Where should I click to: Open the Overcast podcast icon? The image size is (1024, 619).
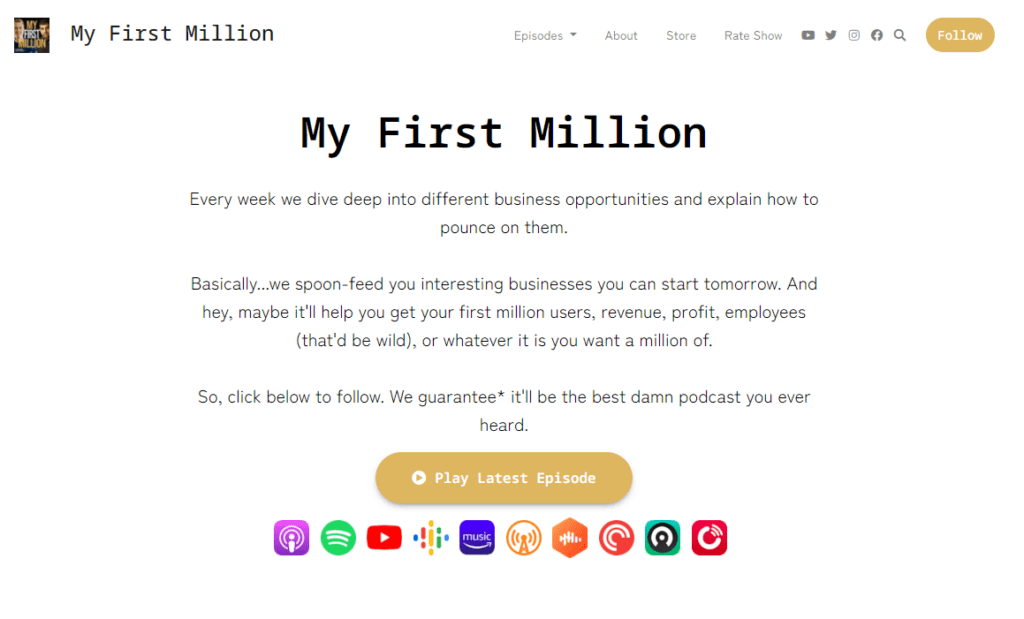click(524, 538)
